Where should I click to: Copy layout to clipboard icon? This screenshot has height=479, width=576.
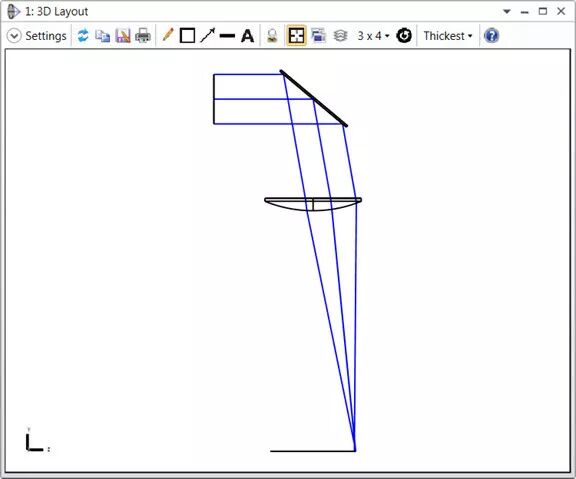pos(102,36)
